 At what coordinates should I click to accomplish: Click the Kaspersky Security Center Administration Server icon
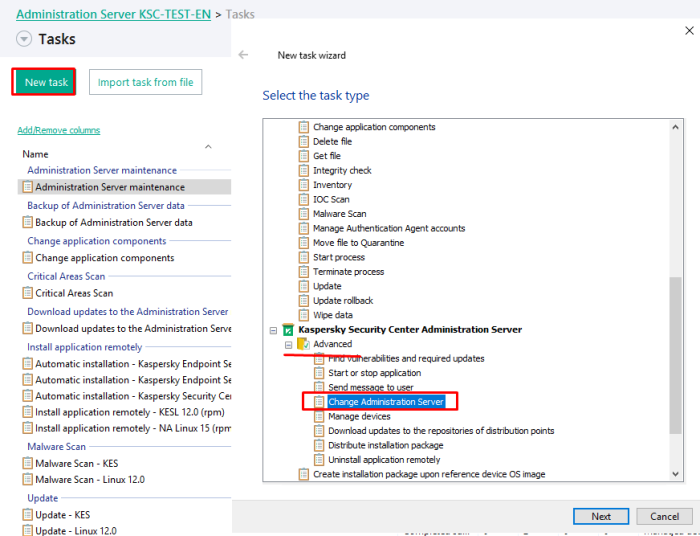[x=288, y=330]
